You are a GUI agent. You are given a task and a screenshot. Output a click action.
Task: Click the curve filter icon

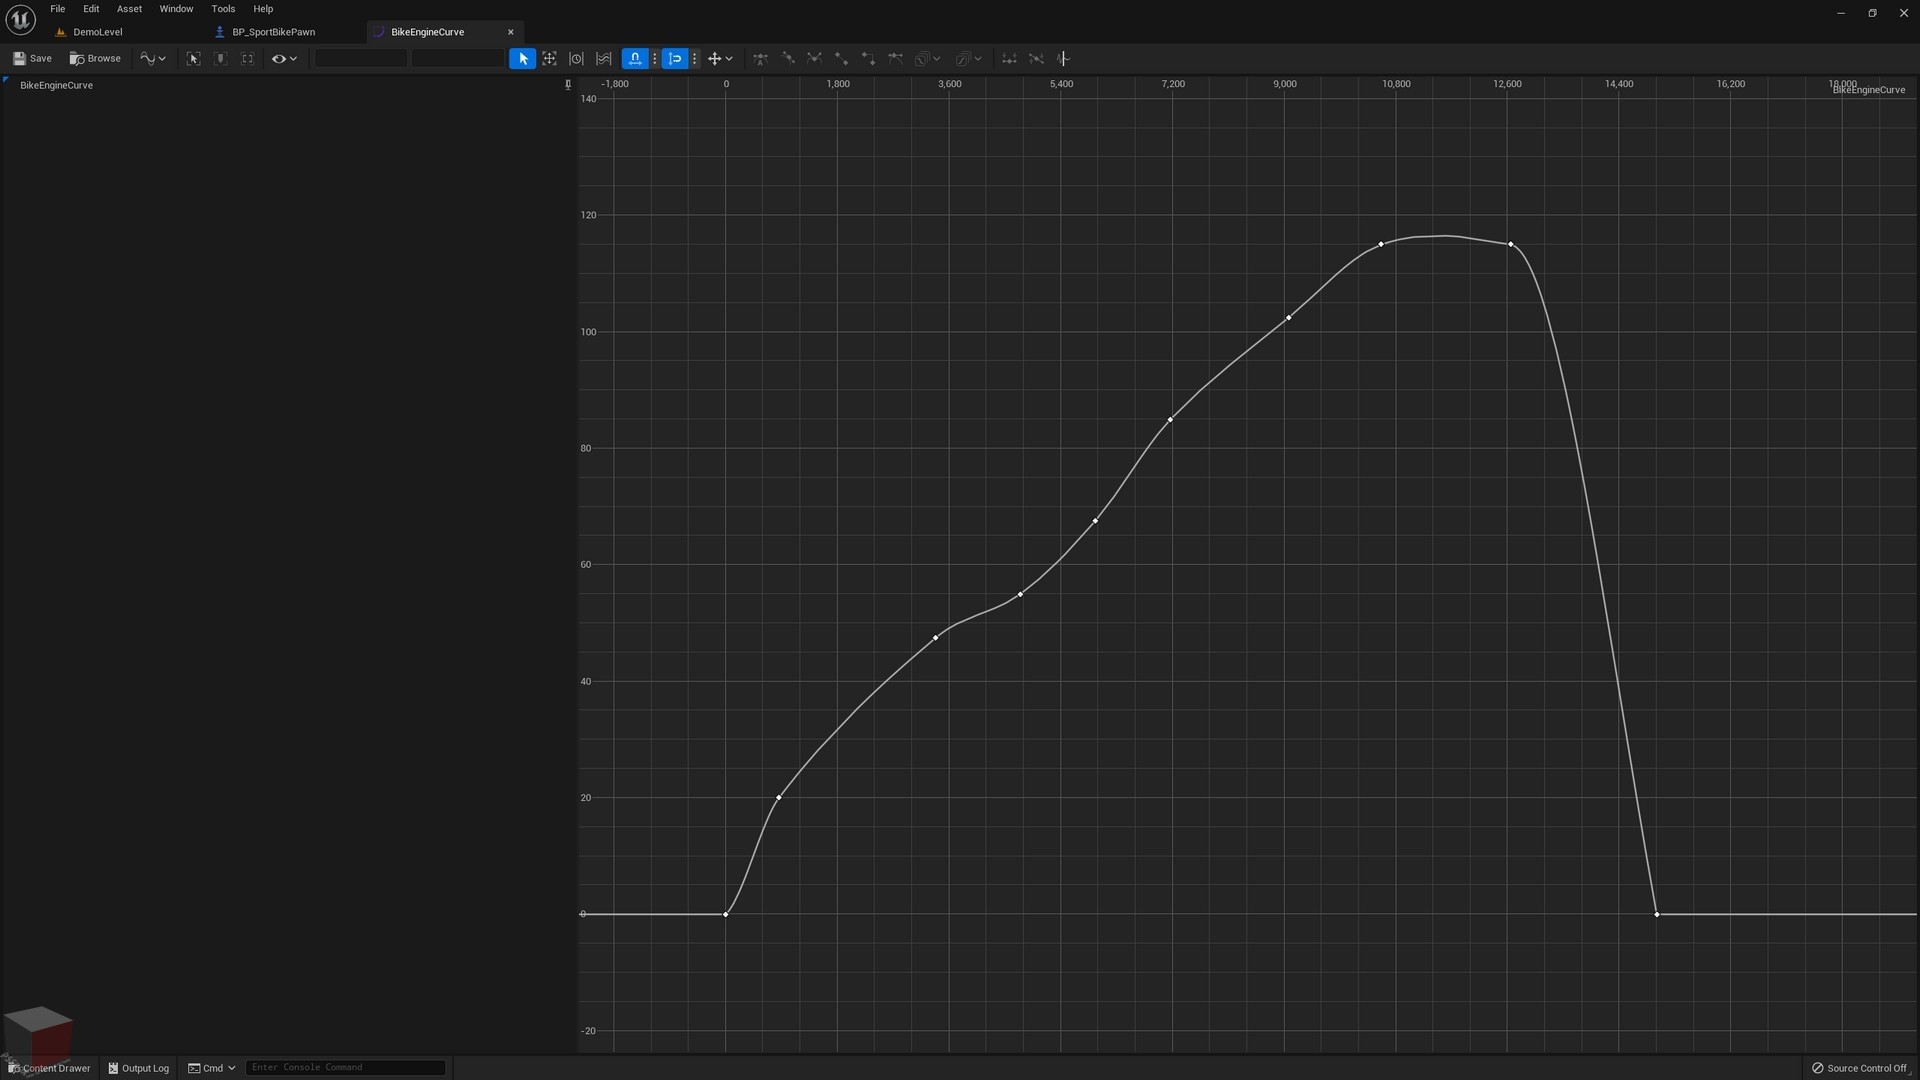click(x=1063, y=59)
